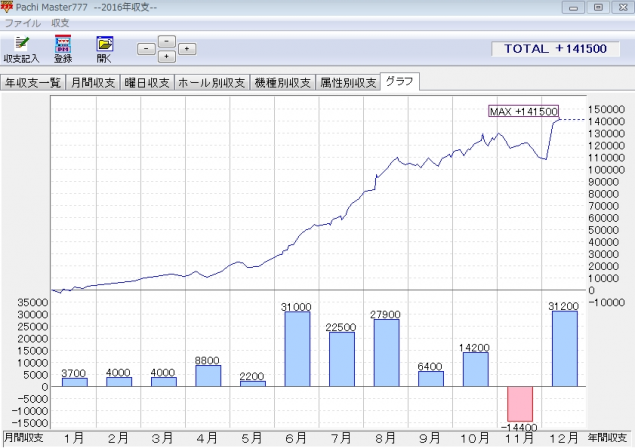
Task: Click the July bar labeled 22500
Action: pos(342,359)
